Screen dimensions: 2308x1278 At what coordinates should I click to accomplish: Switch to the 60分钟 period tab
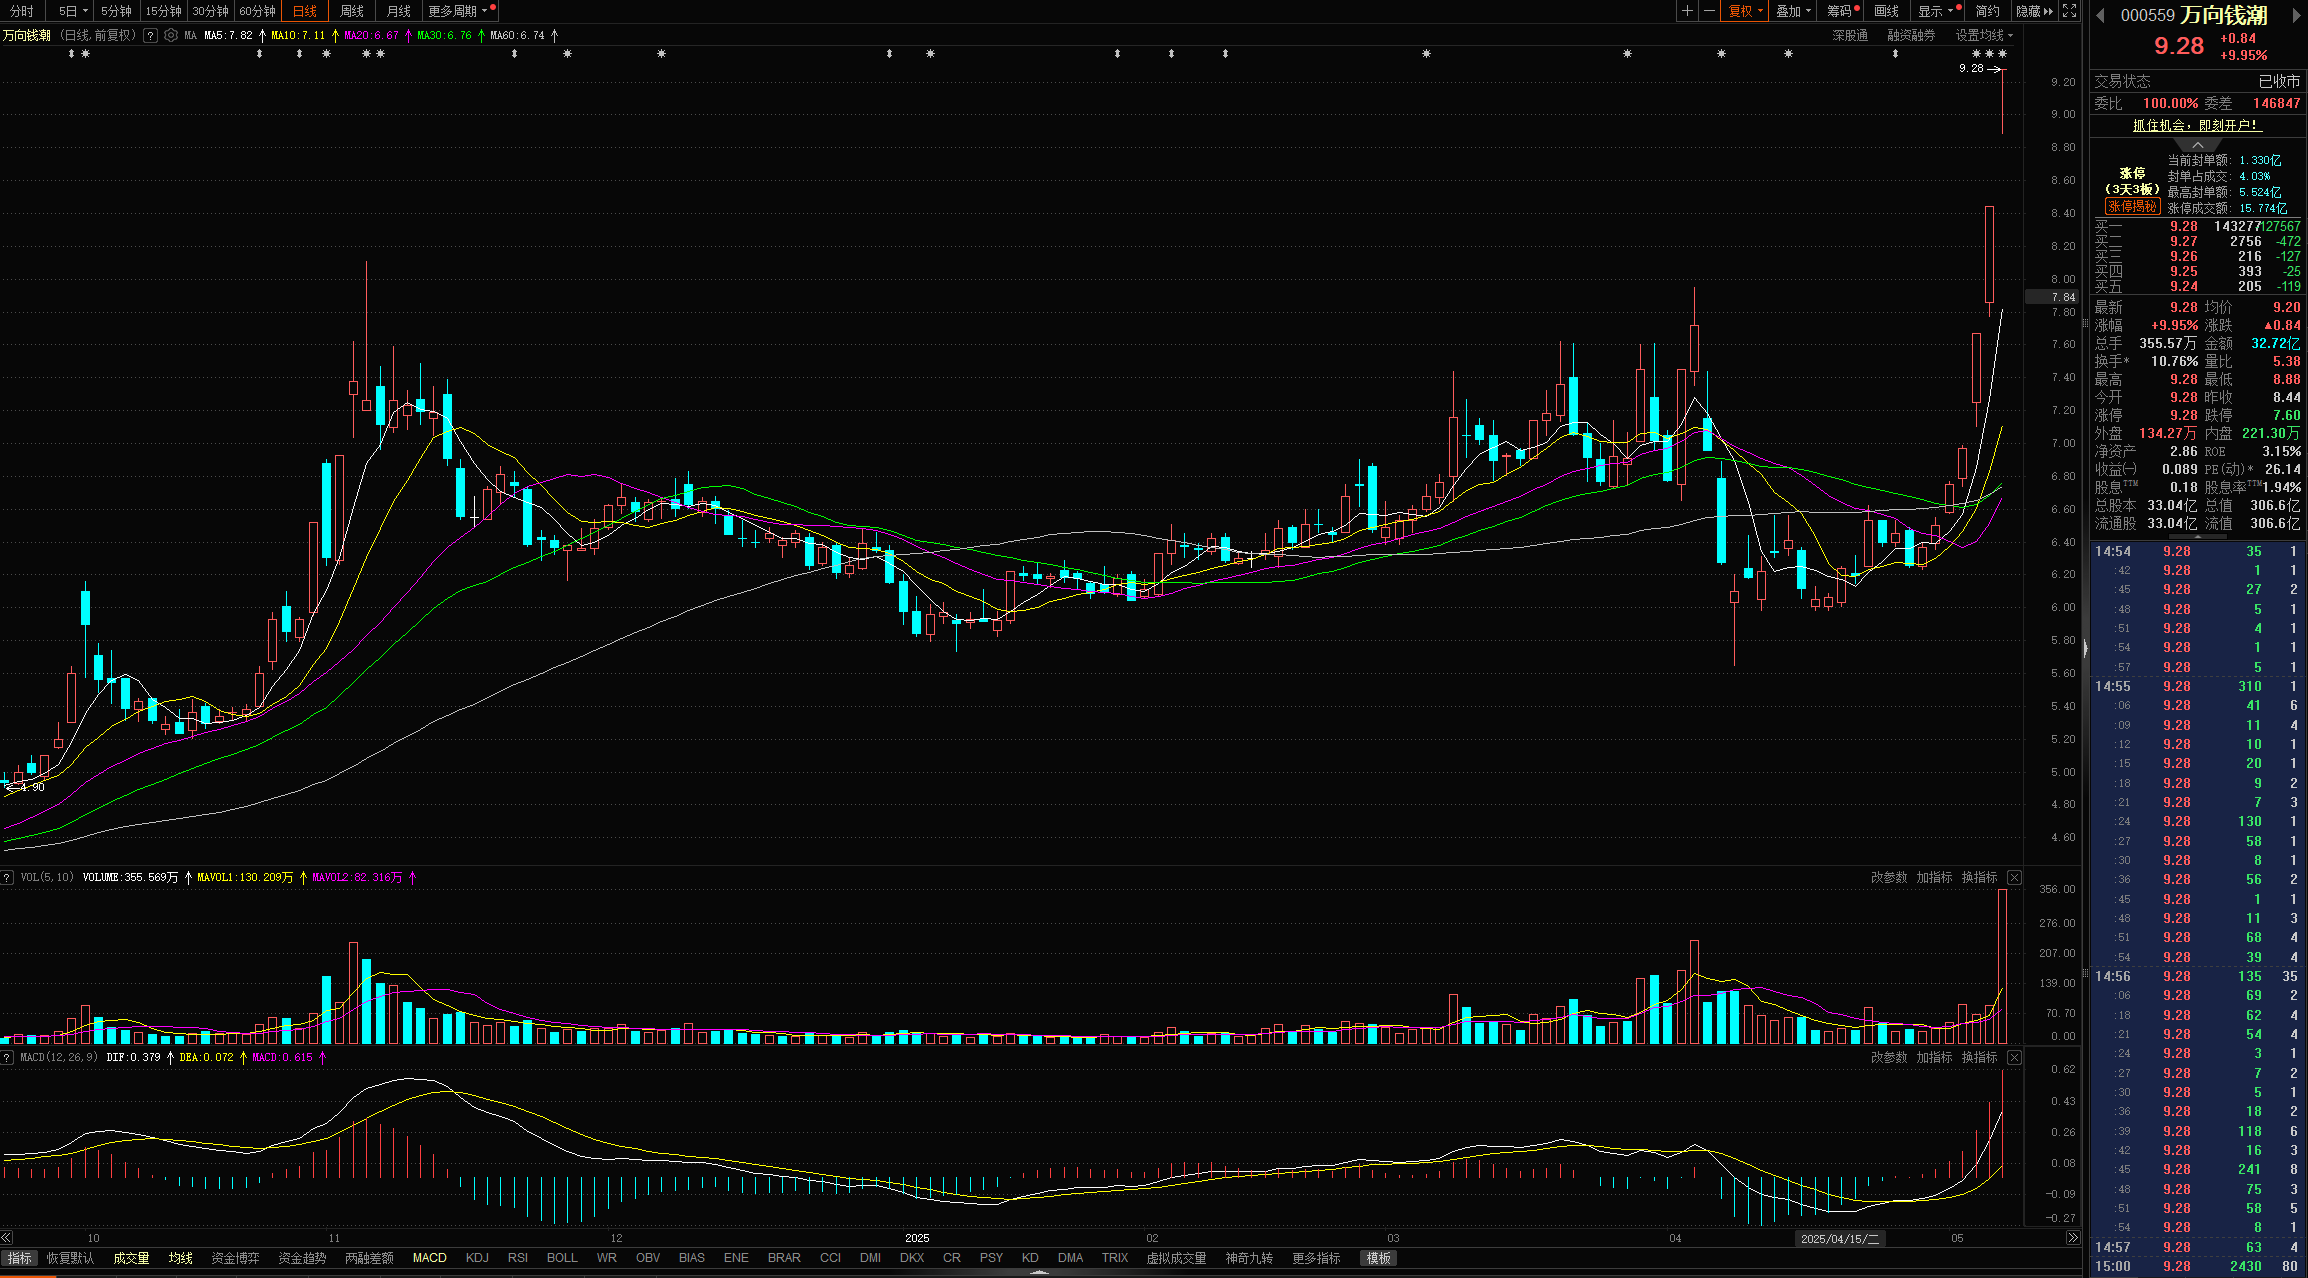coord(257,11)
